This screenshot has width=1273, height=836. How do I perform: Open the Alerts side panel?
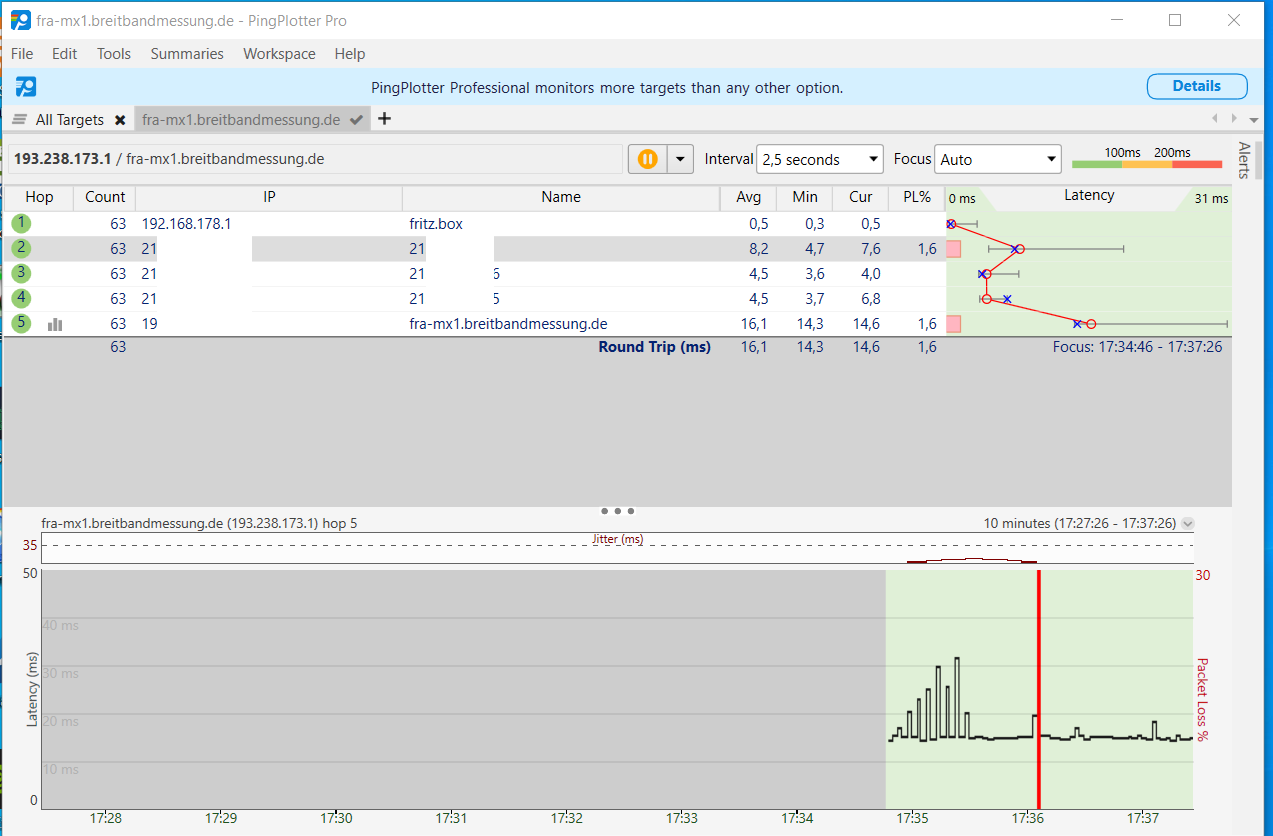coord(1243,160)
